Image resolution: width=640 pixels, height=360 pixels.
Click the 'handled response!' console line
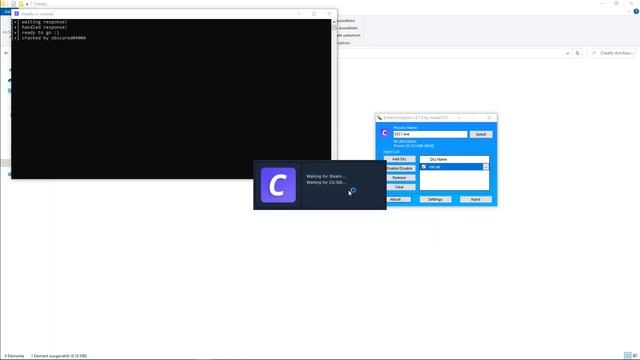(x=40, y=27)
